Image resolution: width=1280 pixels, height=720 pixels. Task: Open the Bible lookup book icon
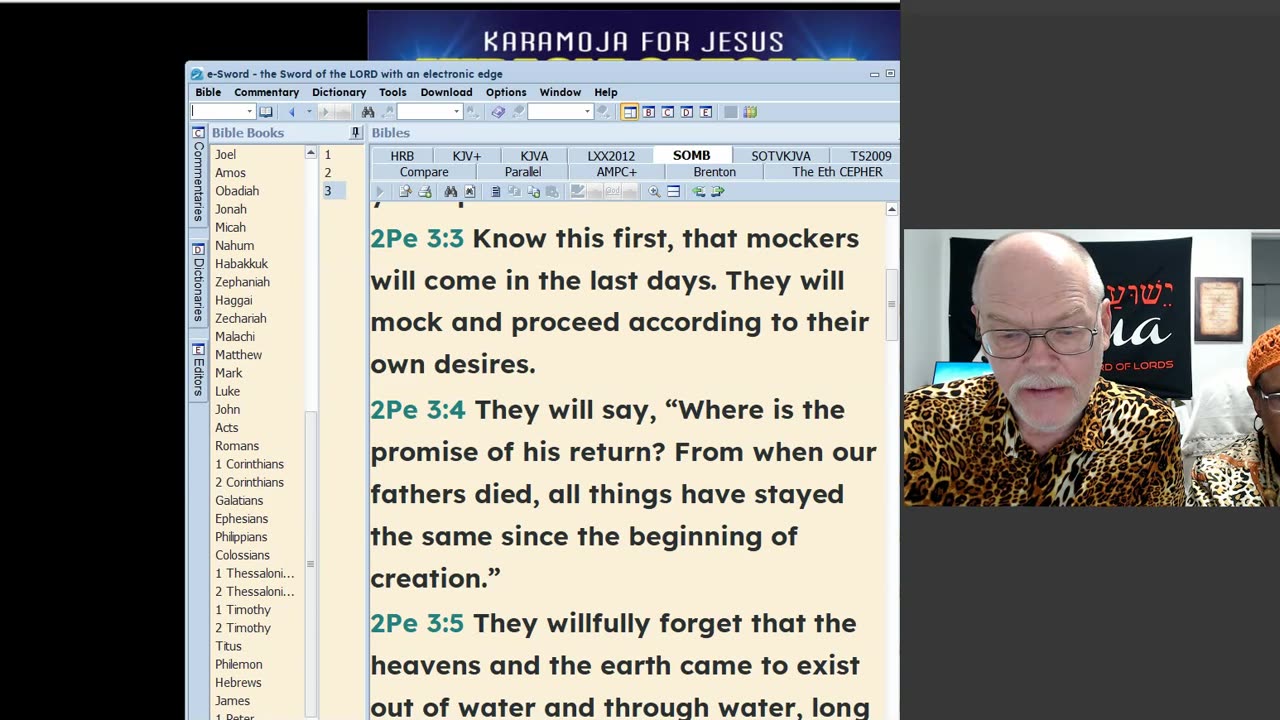coord(266,112)
